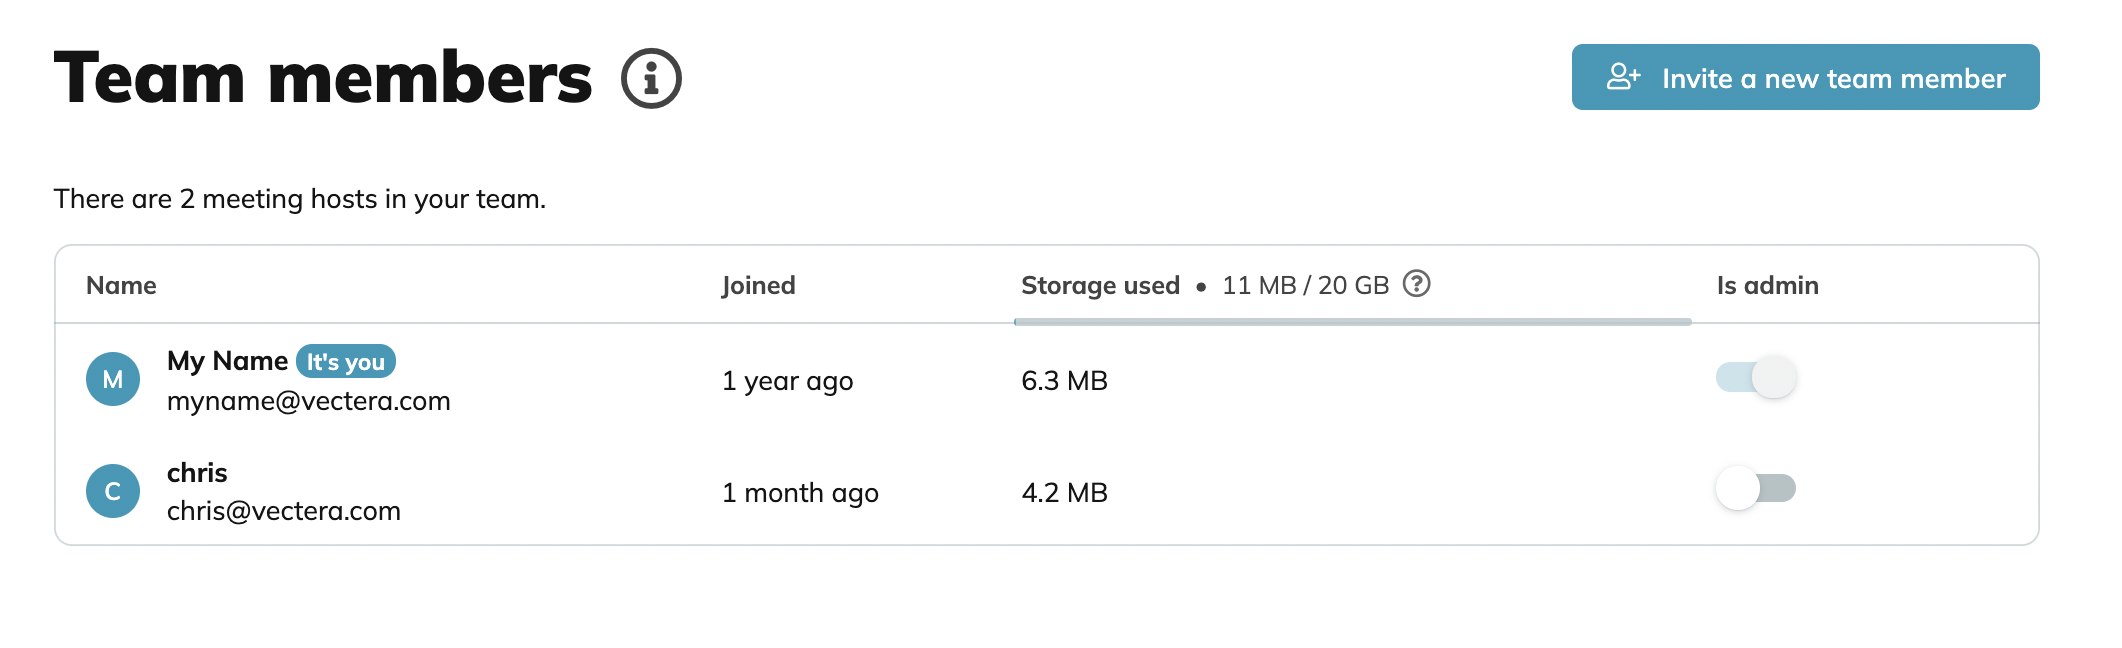Click the storage usage progress bar
Screen dimensions: 2122x648
[1352, 322]
